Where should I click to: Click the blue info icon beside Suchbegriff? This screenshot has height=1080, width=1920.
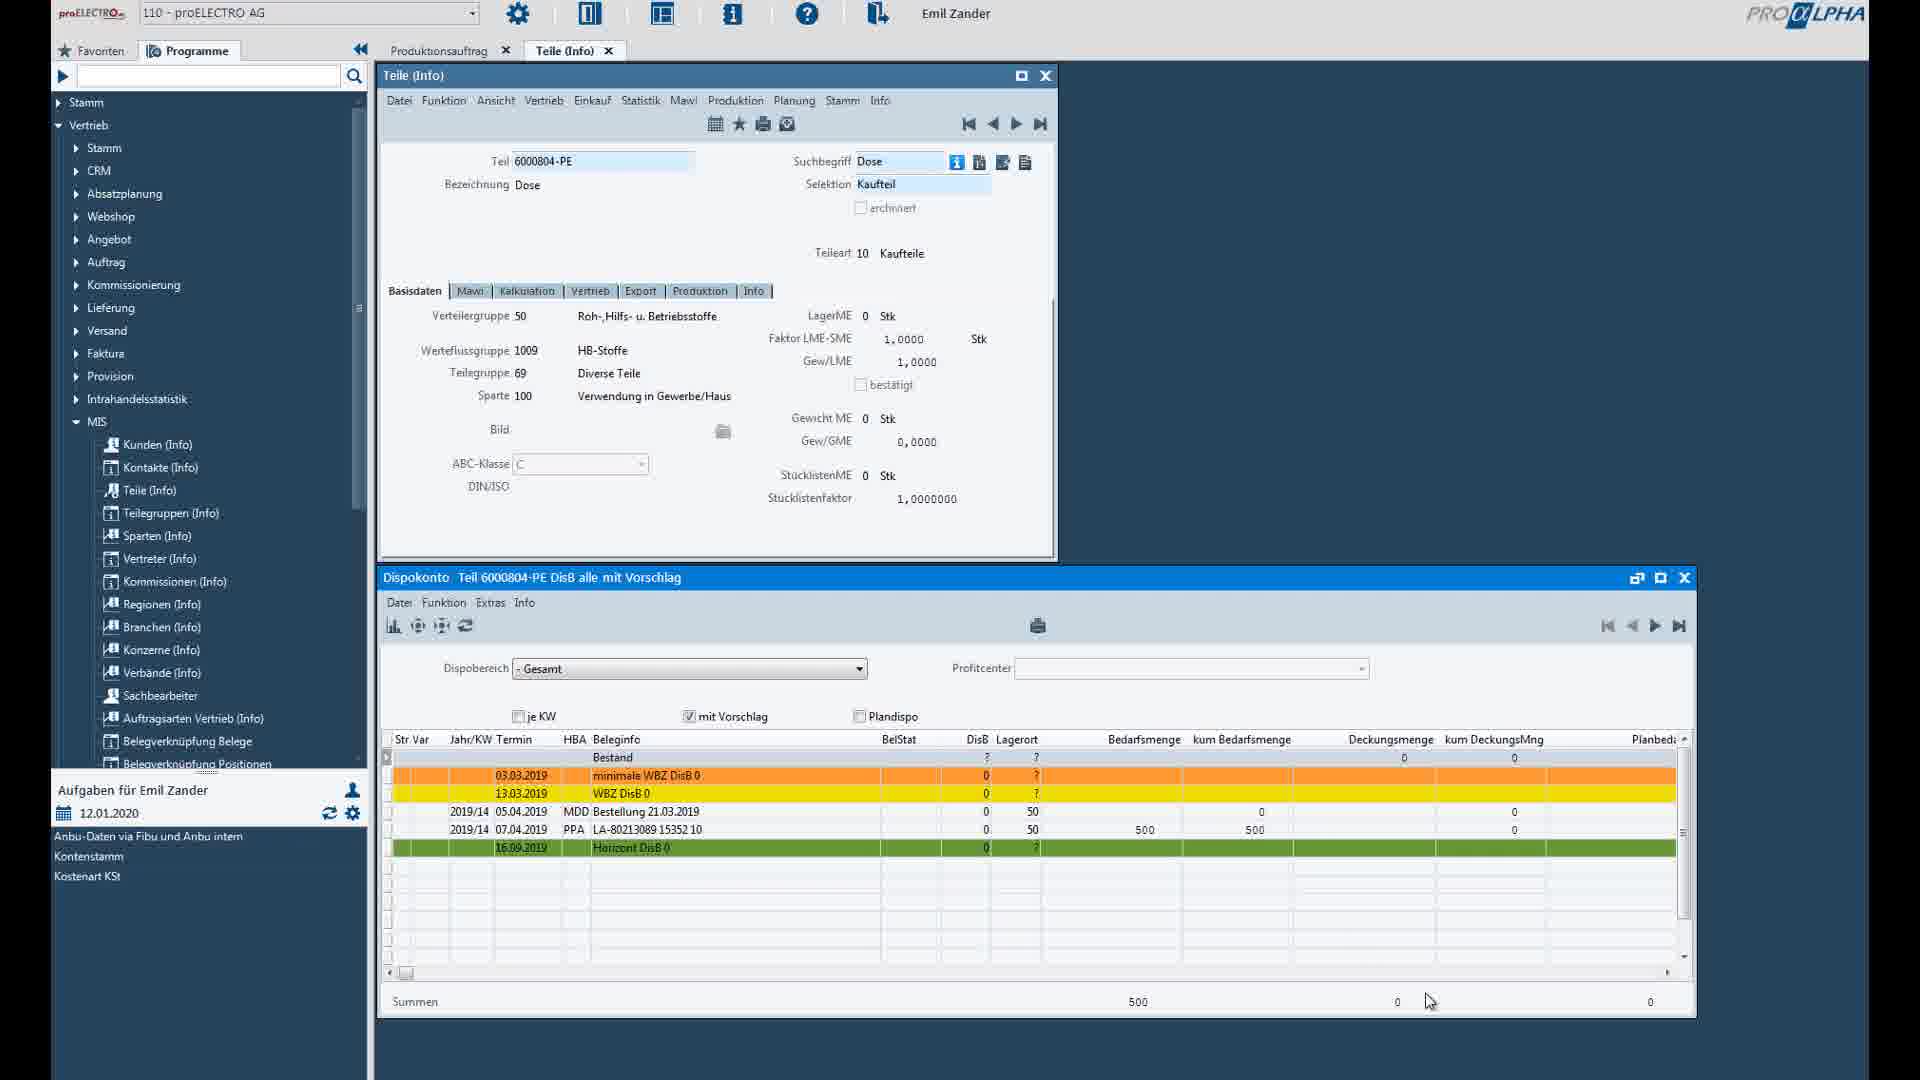click(x=957, y=162)
